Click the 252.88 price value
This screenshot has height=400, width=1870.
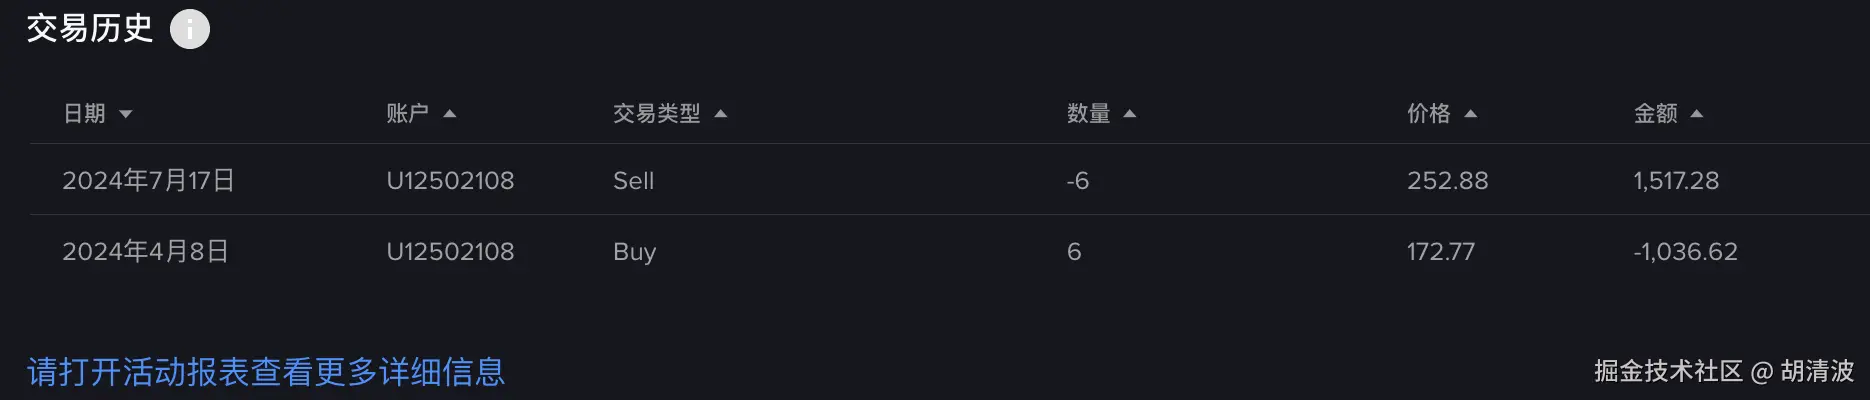coord(1447,181)
